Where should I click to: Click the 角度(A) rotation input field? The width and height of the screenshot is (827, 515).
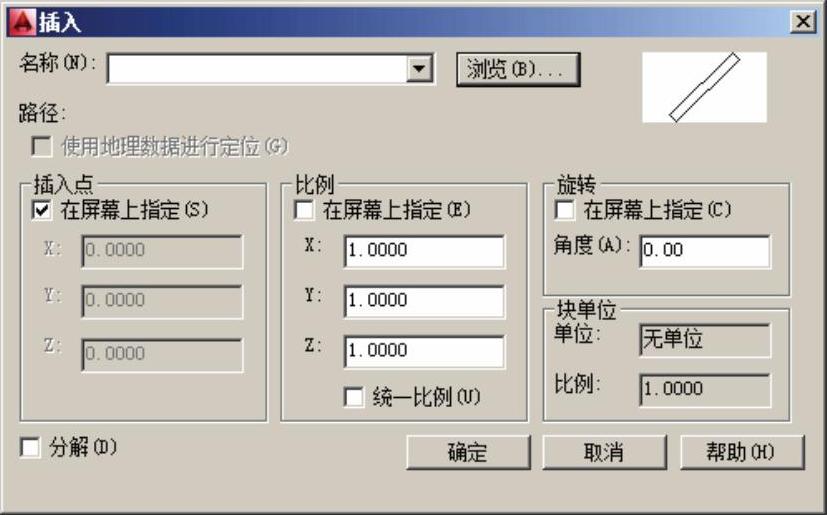(x=705, y=251)
